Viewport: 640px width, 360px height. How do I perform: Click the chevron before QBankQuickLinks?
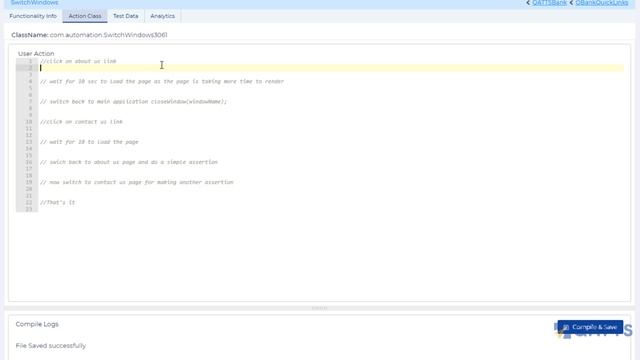[571, 3]
